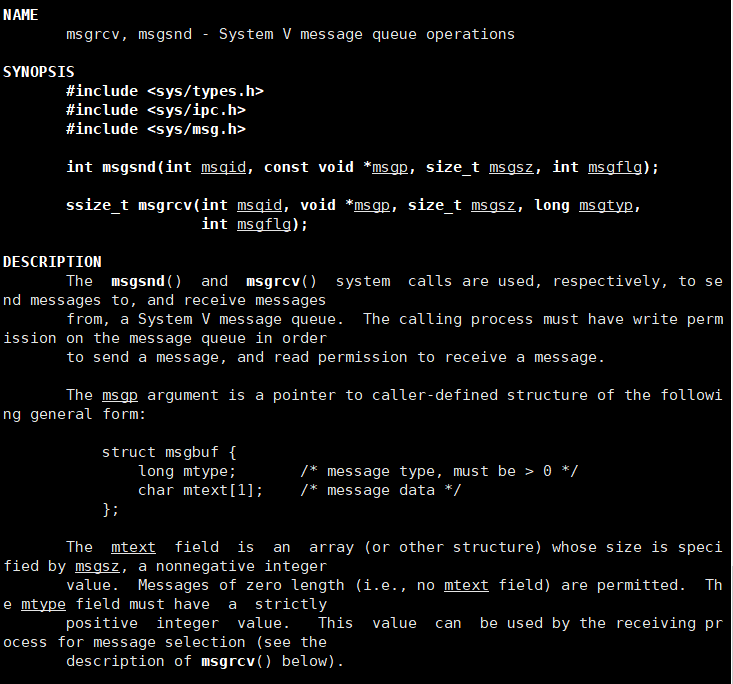
Task: Click underlined msqid in msgsnd prototype
Action: click(223, 167)
